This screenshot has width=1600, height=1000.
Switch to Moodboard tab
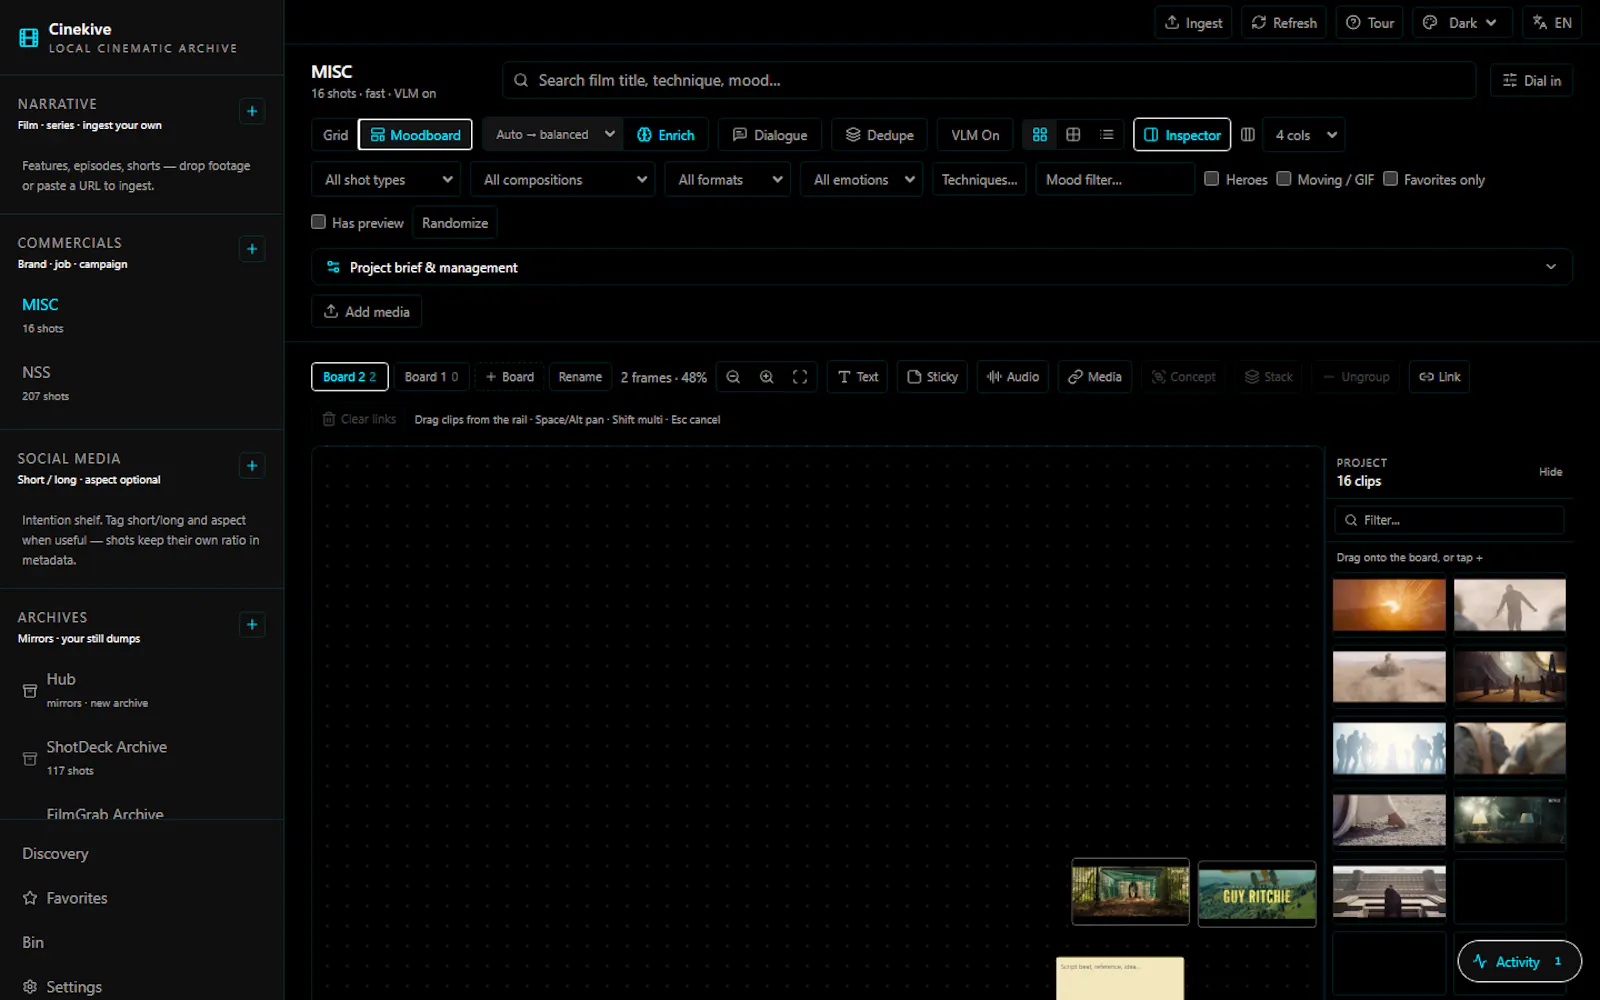tap(415, 135)
